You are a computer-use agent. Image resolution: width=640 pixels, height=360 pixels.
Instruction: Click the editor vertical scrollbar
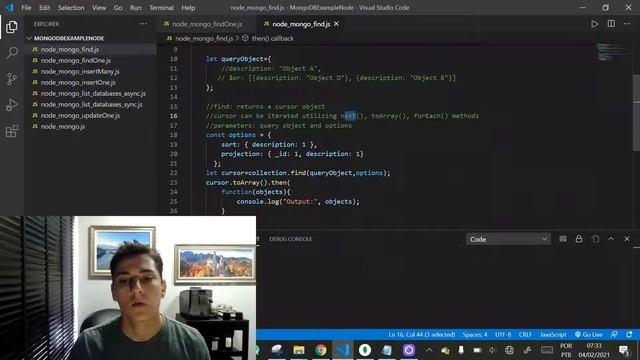click(x=636, y=112)
